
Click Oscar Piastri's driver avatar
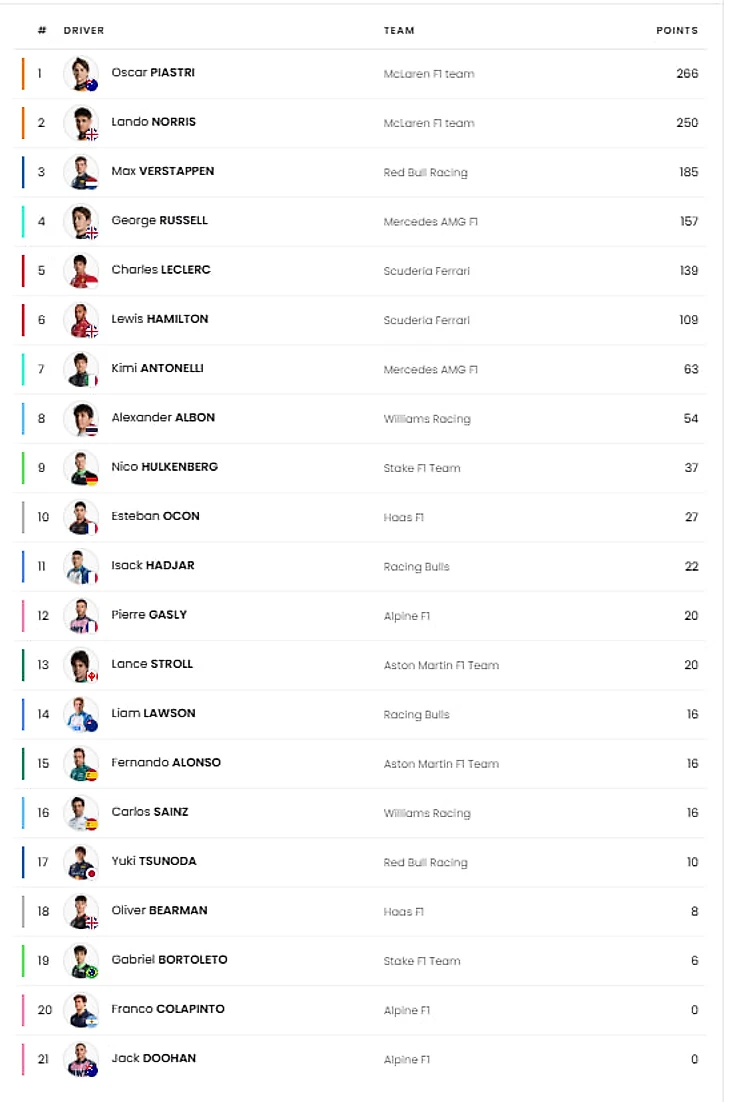click(81, 74)
